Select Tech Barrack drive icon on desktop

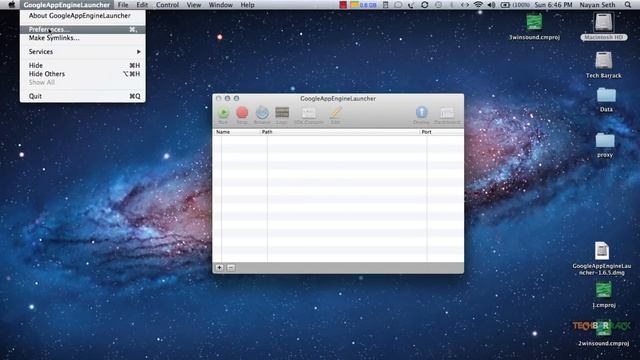[603, 61]
